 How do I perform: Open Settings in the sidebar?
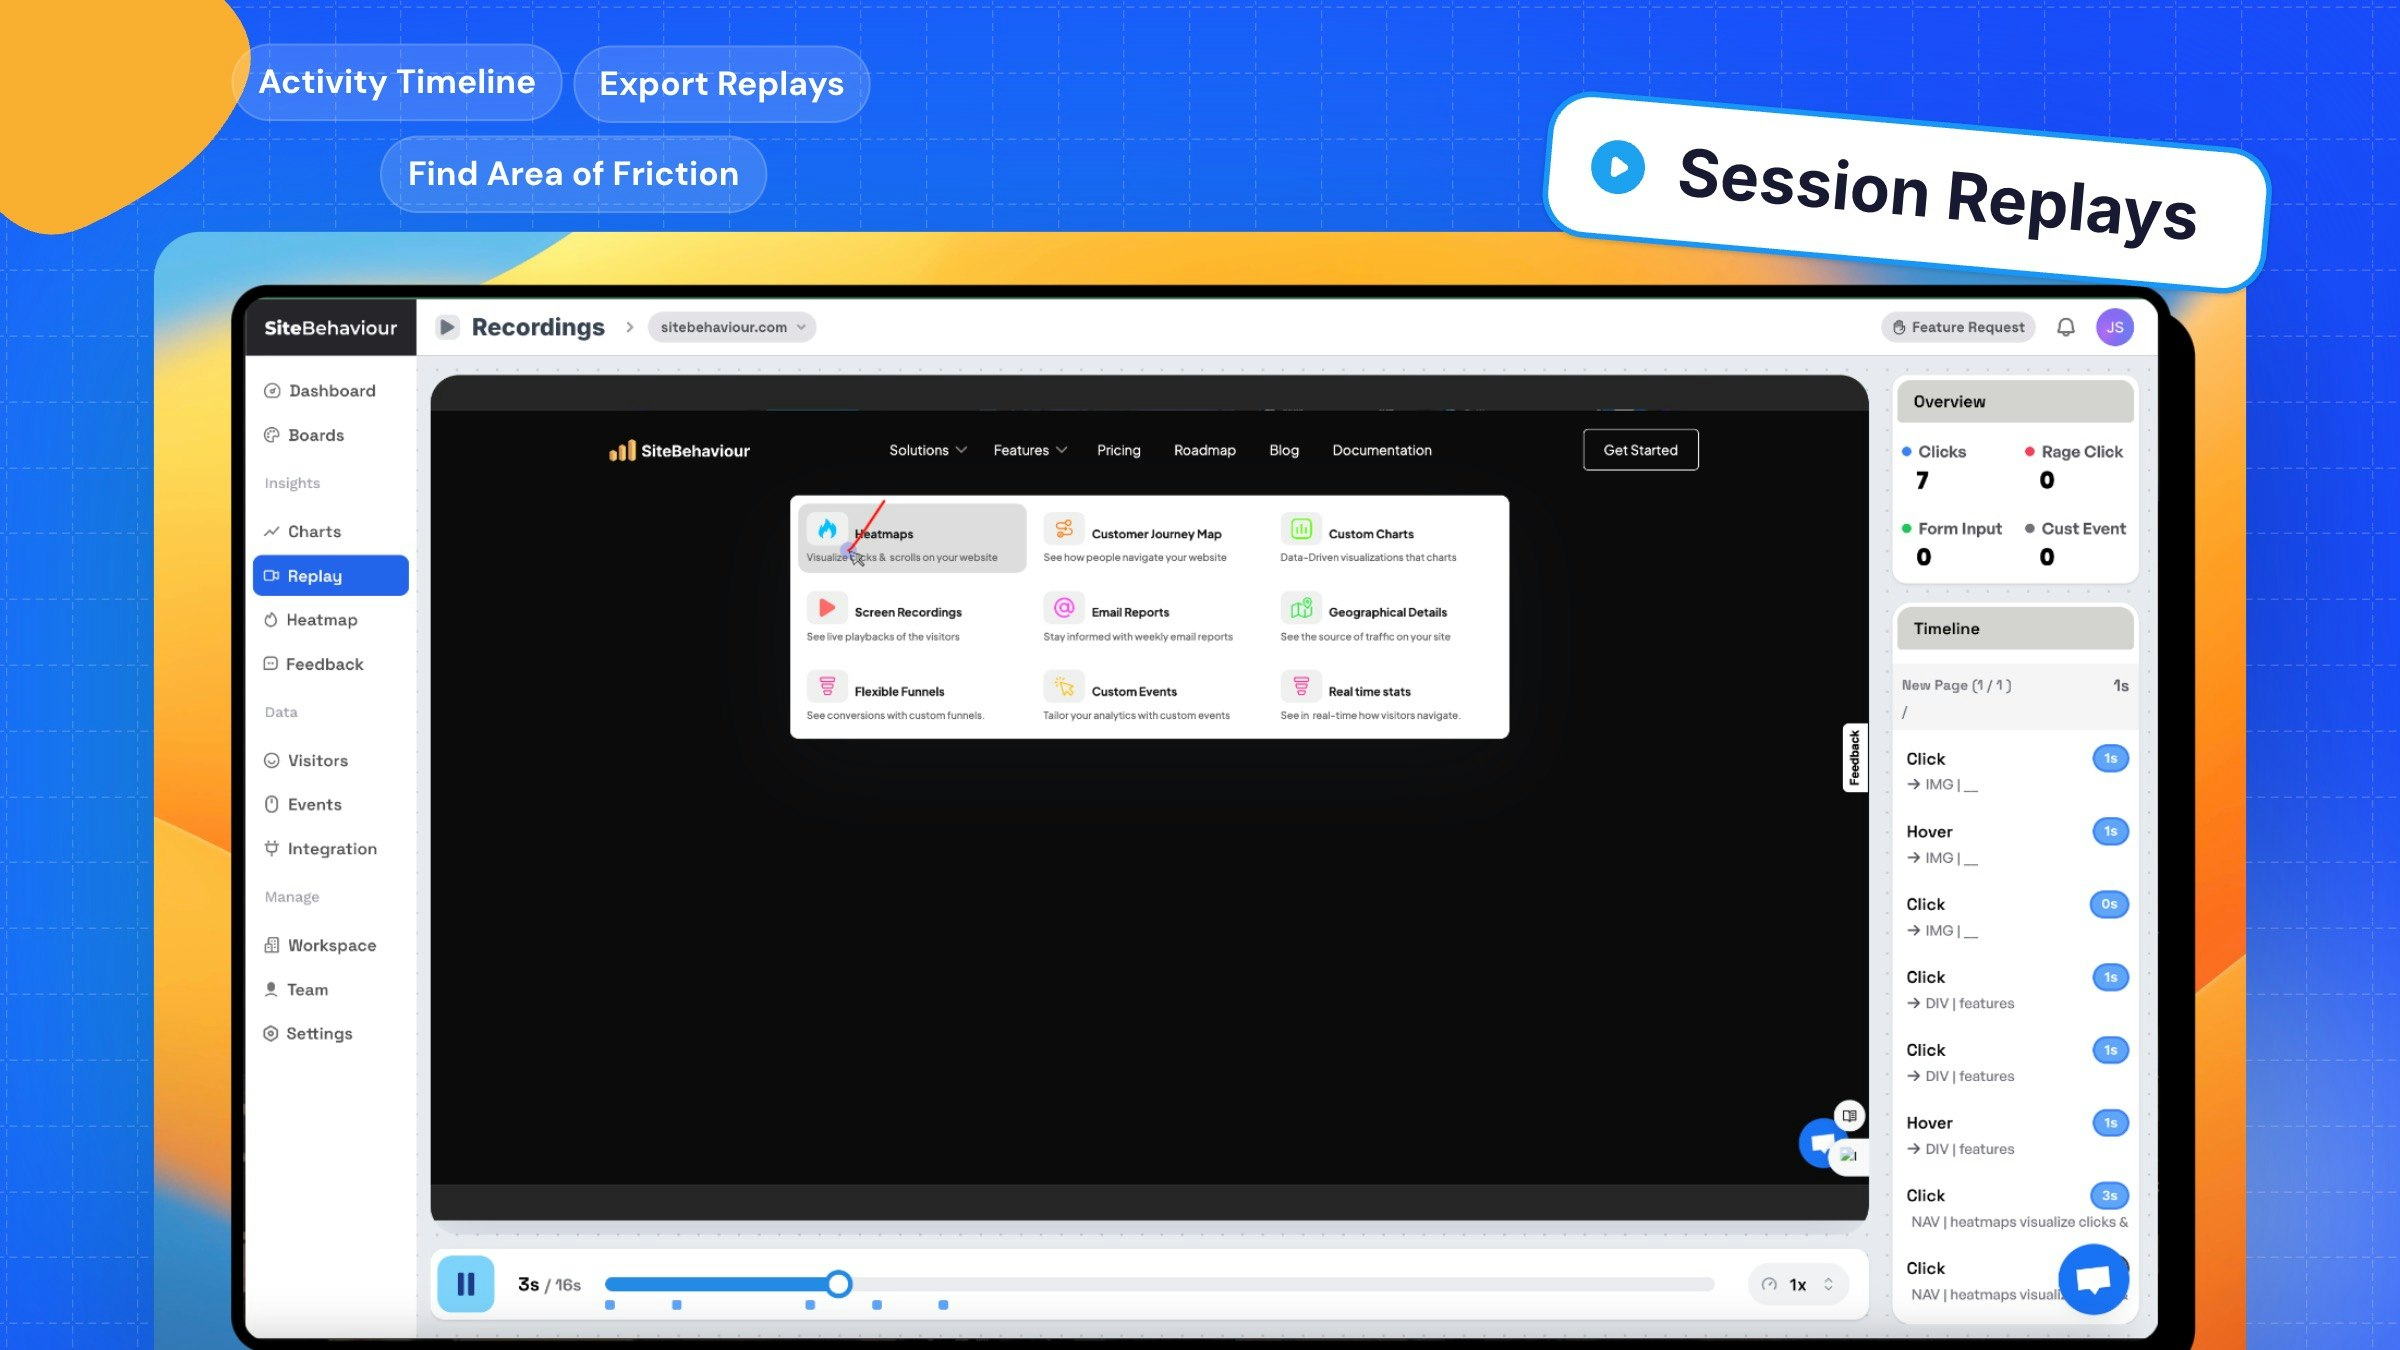330,1033
